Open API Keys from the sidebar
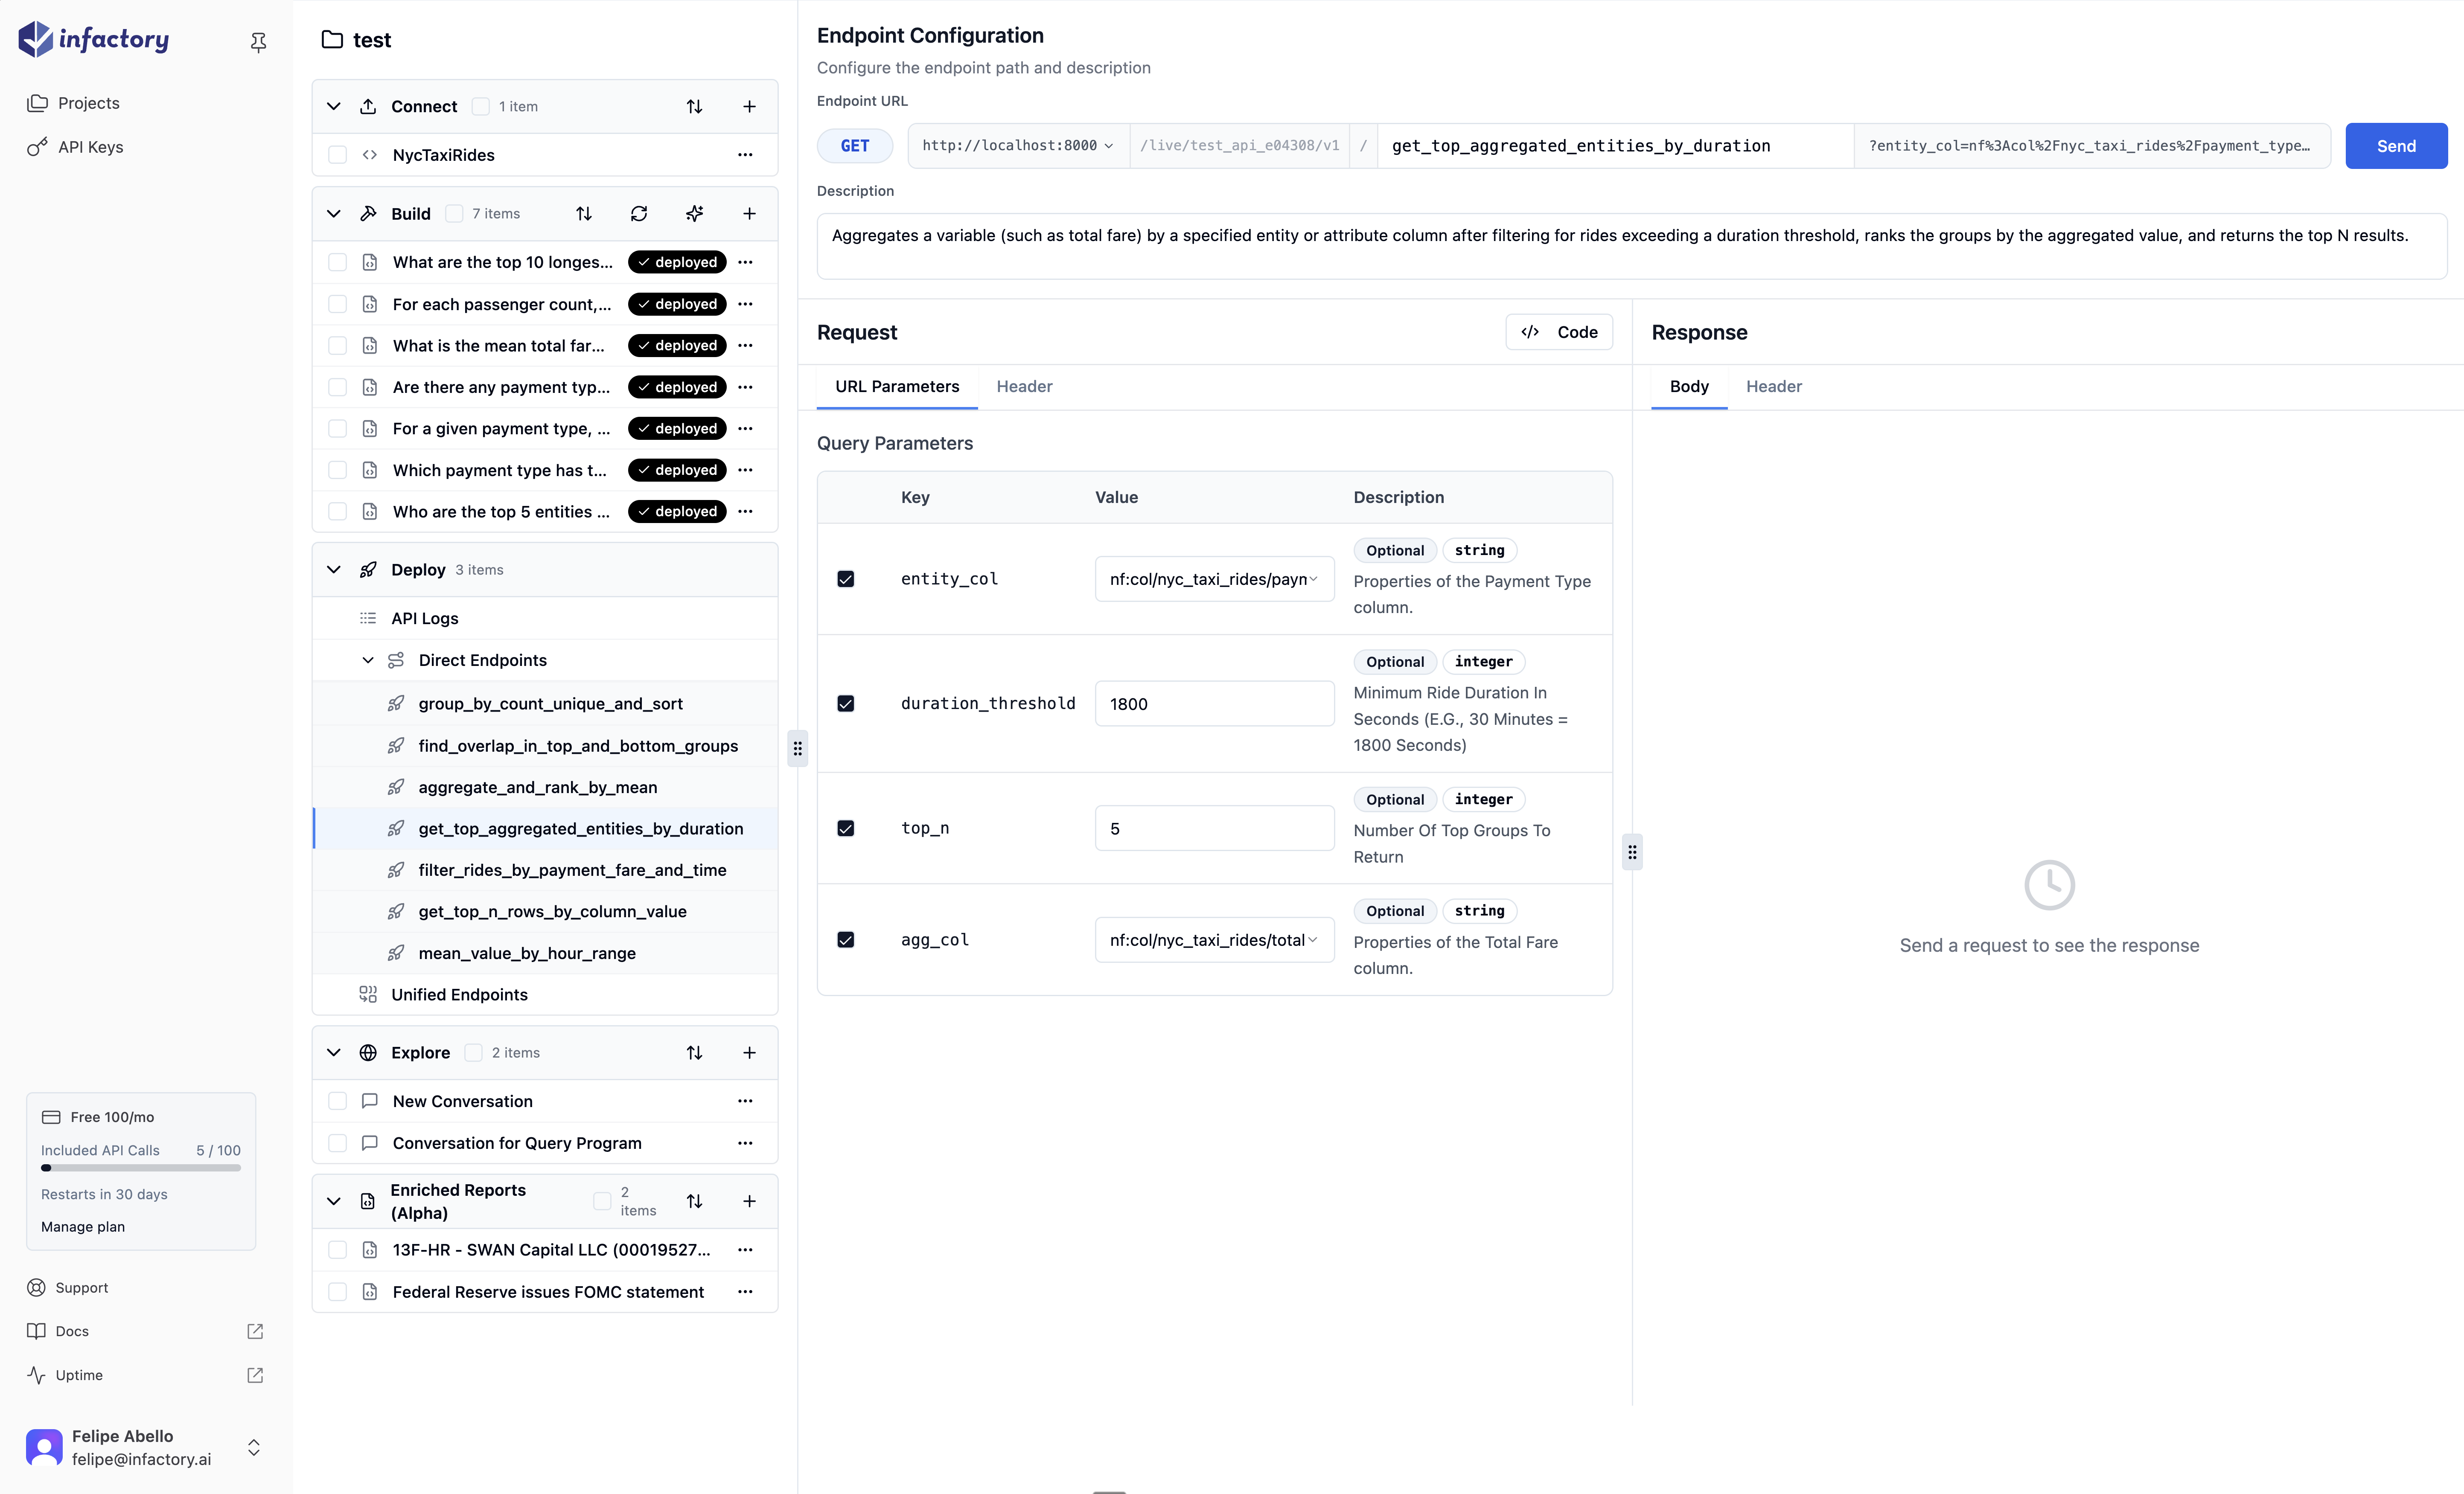 (x=90, y=147)
